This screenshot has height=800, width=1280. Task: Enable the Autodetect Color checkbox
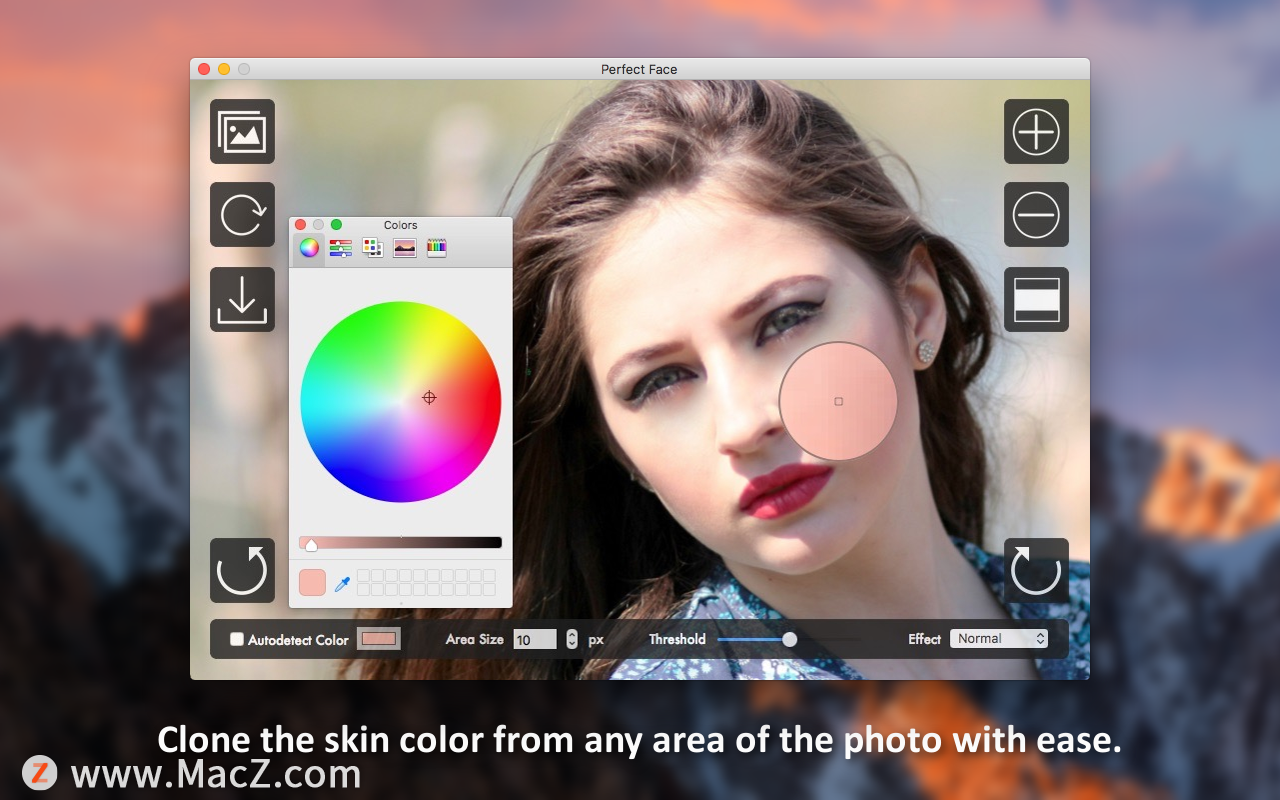tap(237, 639)
